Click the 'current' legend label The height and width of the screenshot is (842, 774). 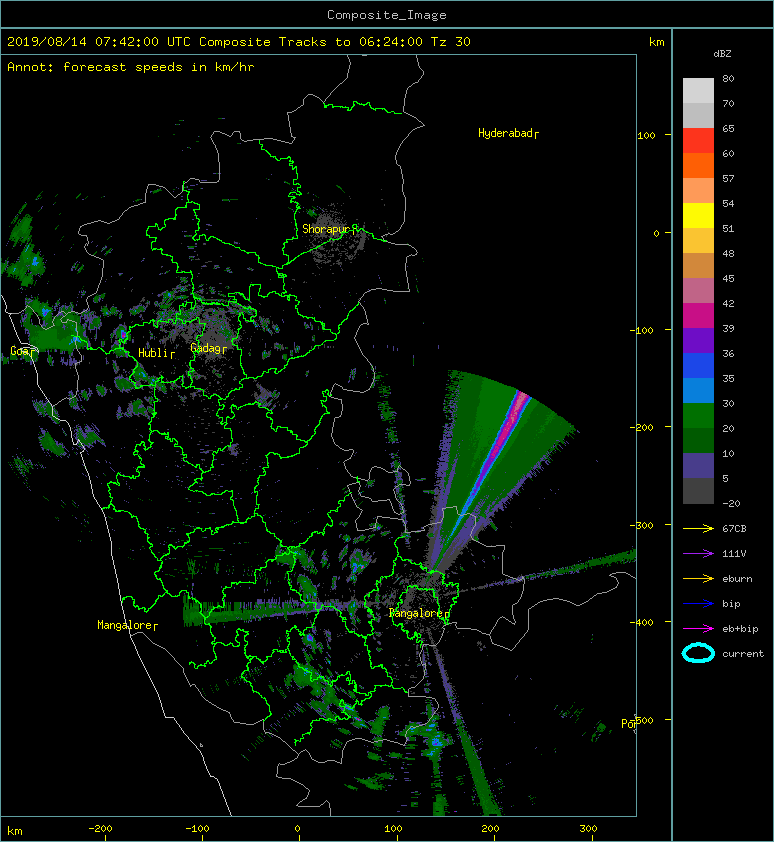(x=743, y=654)
